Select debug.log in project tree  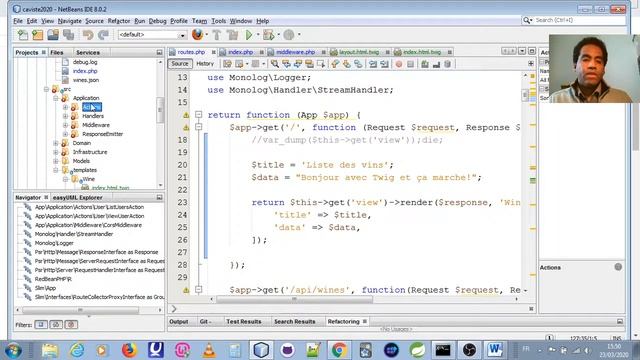[x=85, y=62]
